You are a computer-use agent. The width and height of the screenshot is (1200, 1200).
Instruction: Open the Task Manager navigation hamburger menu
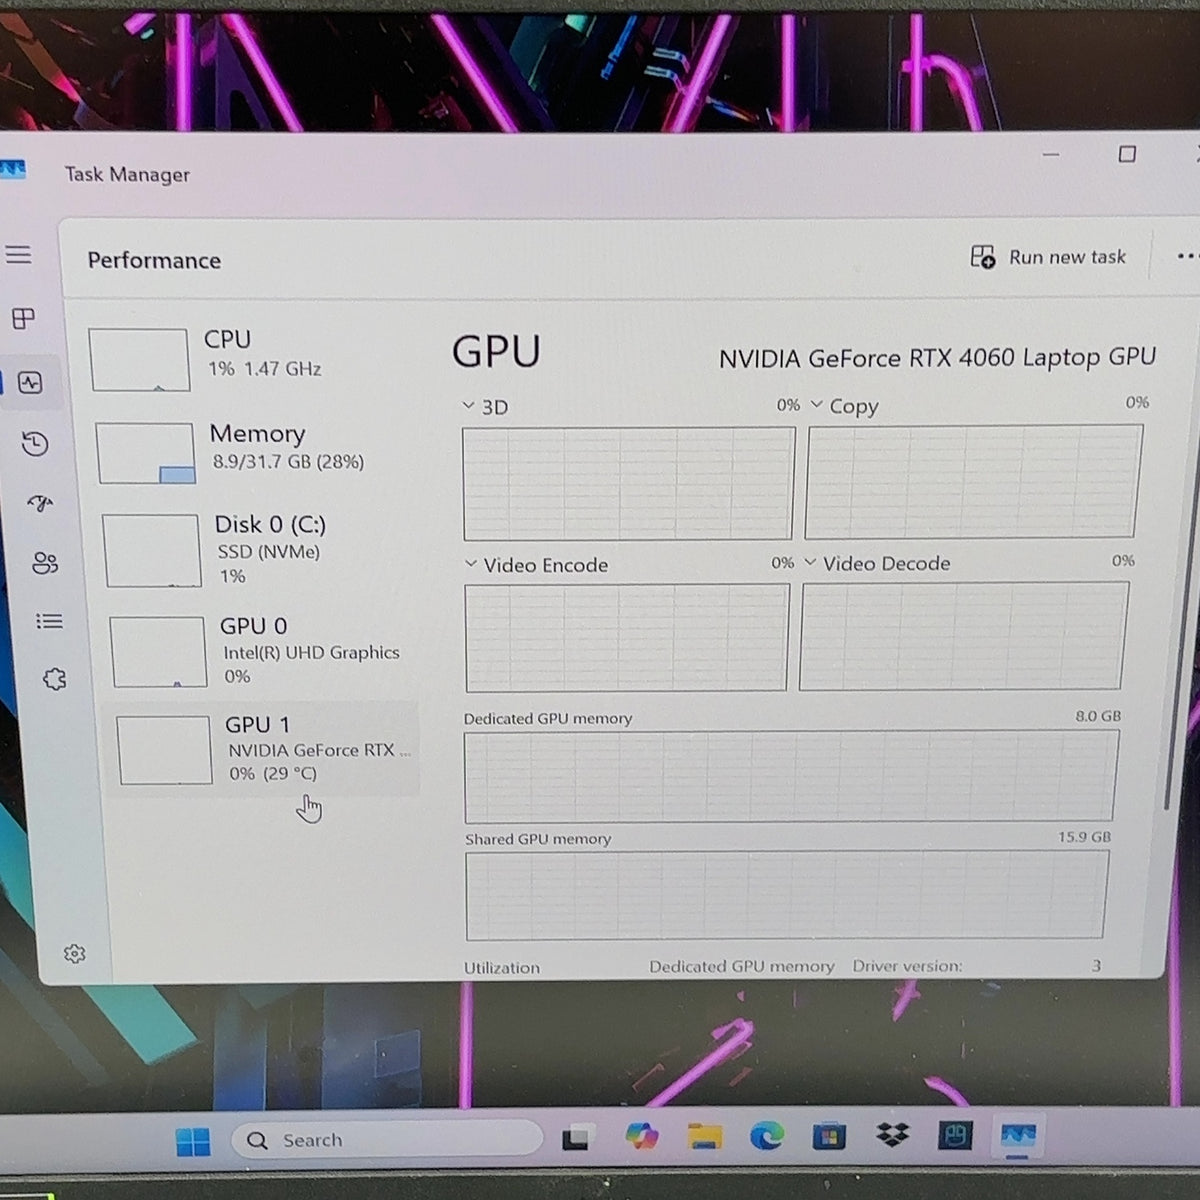[19, 254]
